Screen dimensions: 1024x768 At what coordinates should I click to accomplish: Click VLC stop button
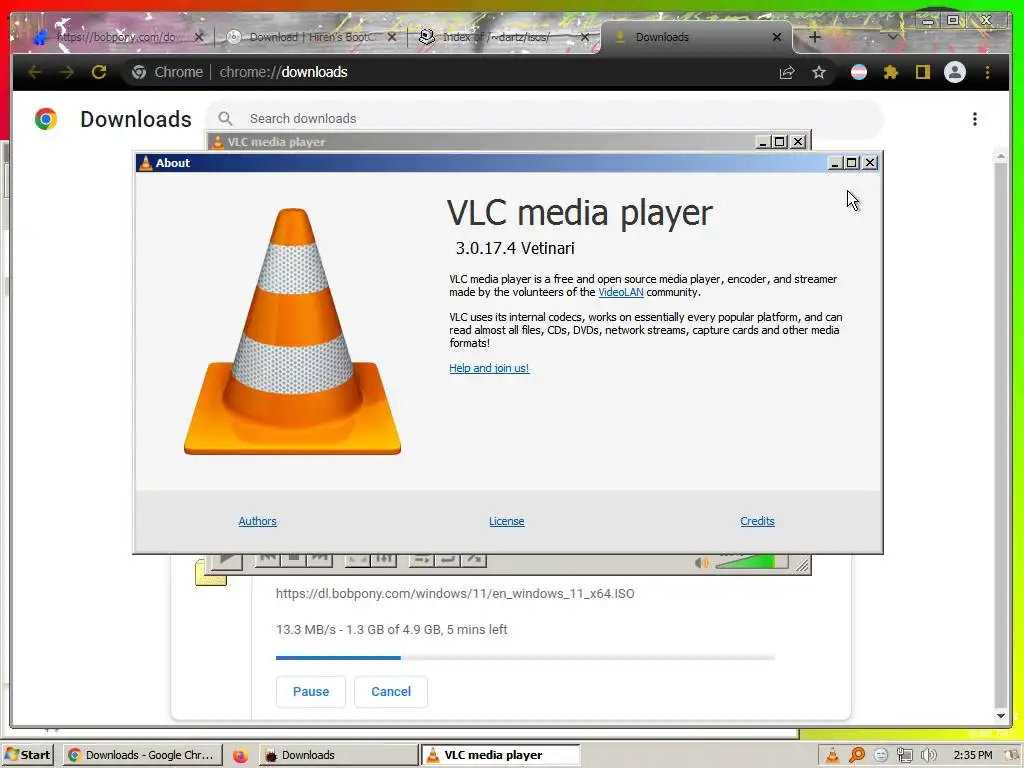(294, 559)
